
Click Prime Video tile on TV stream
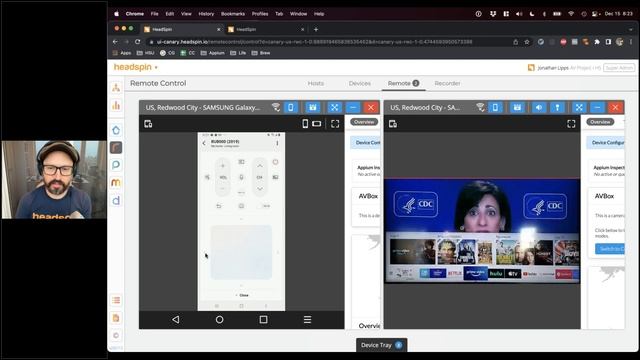click(476, 273)
